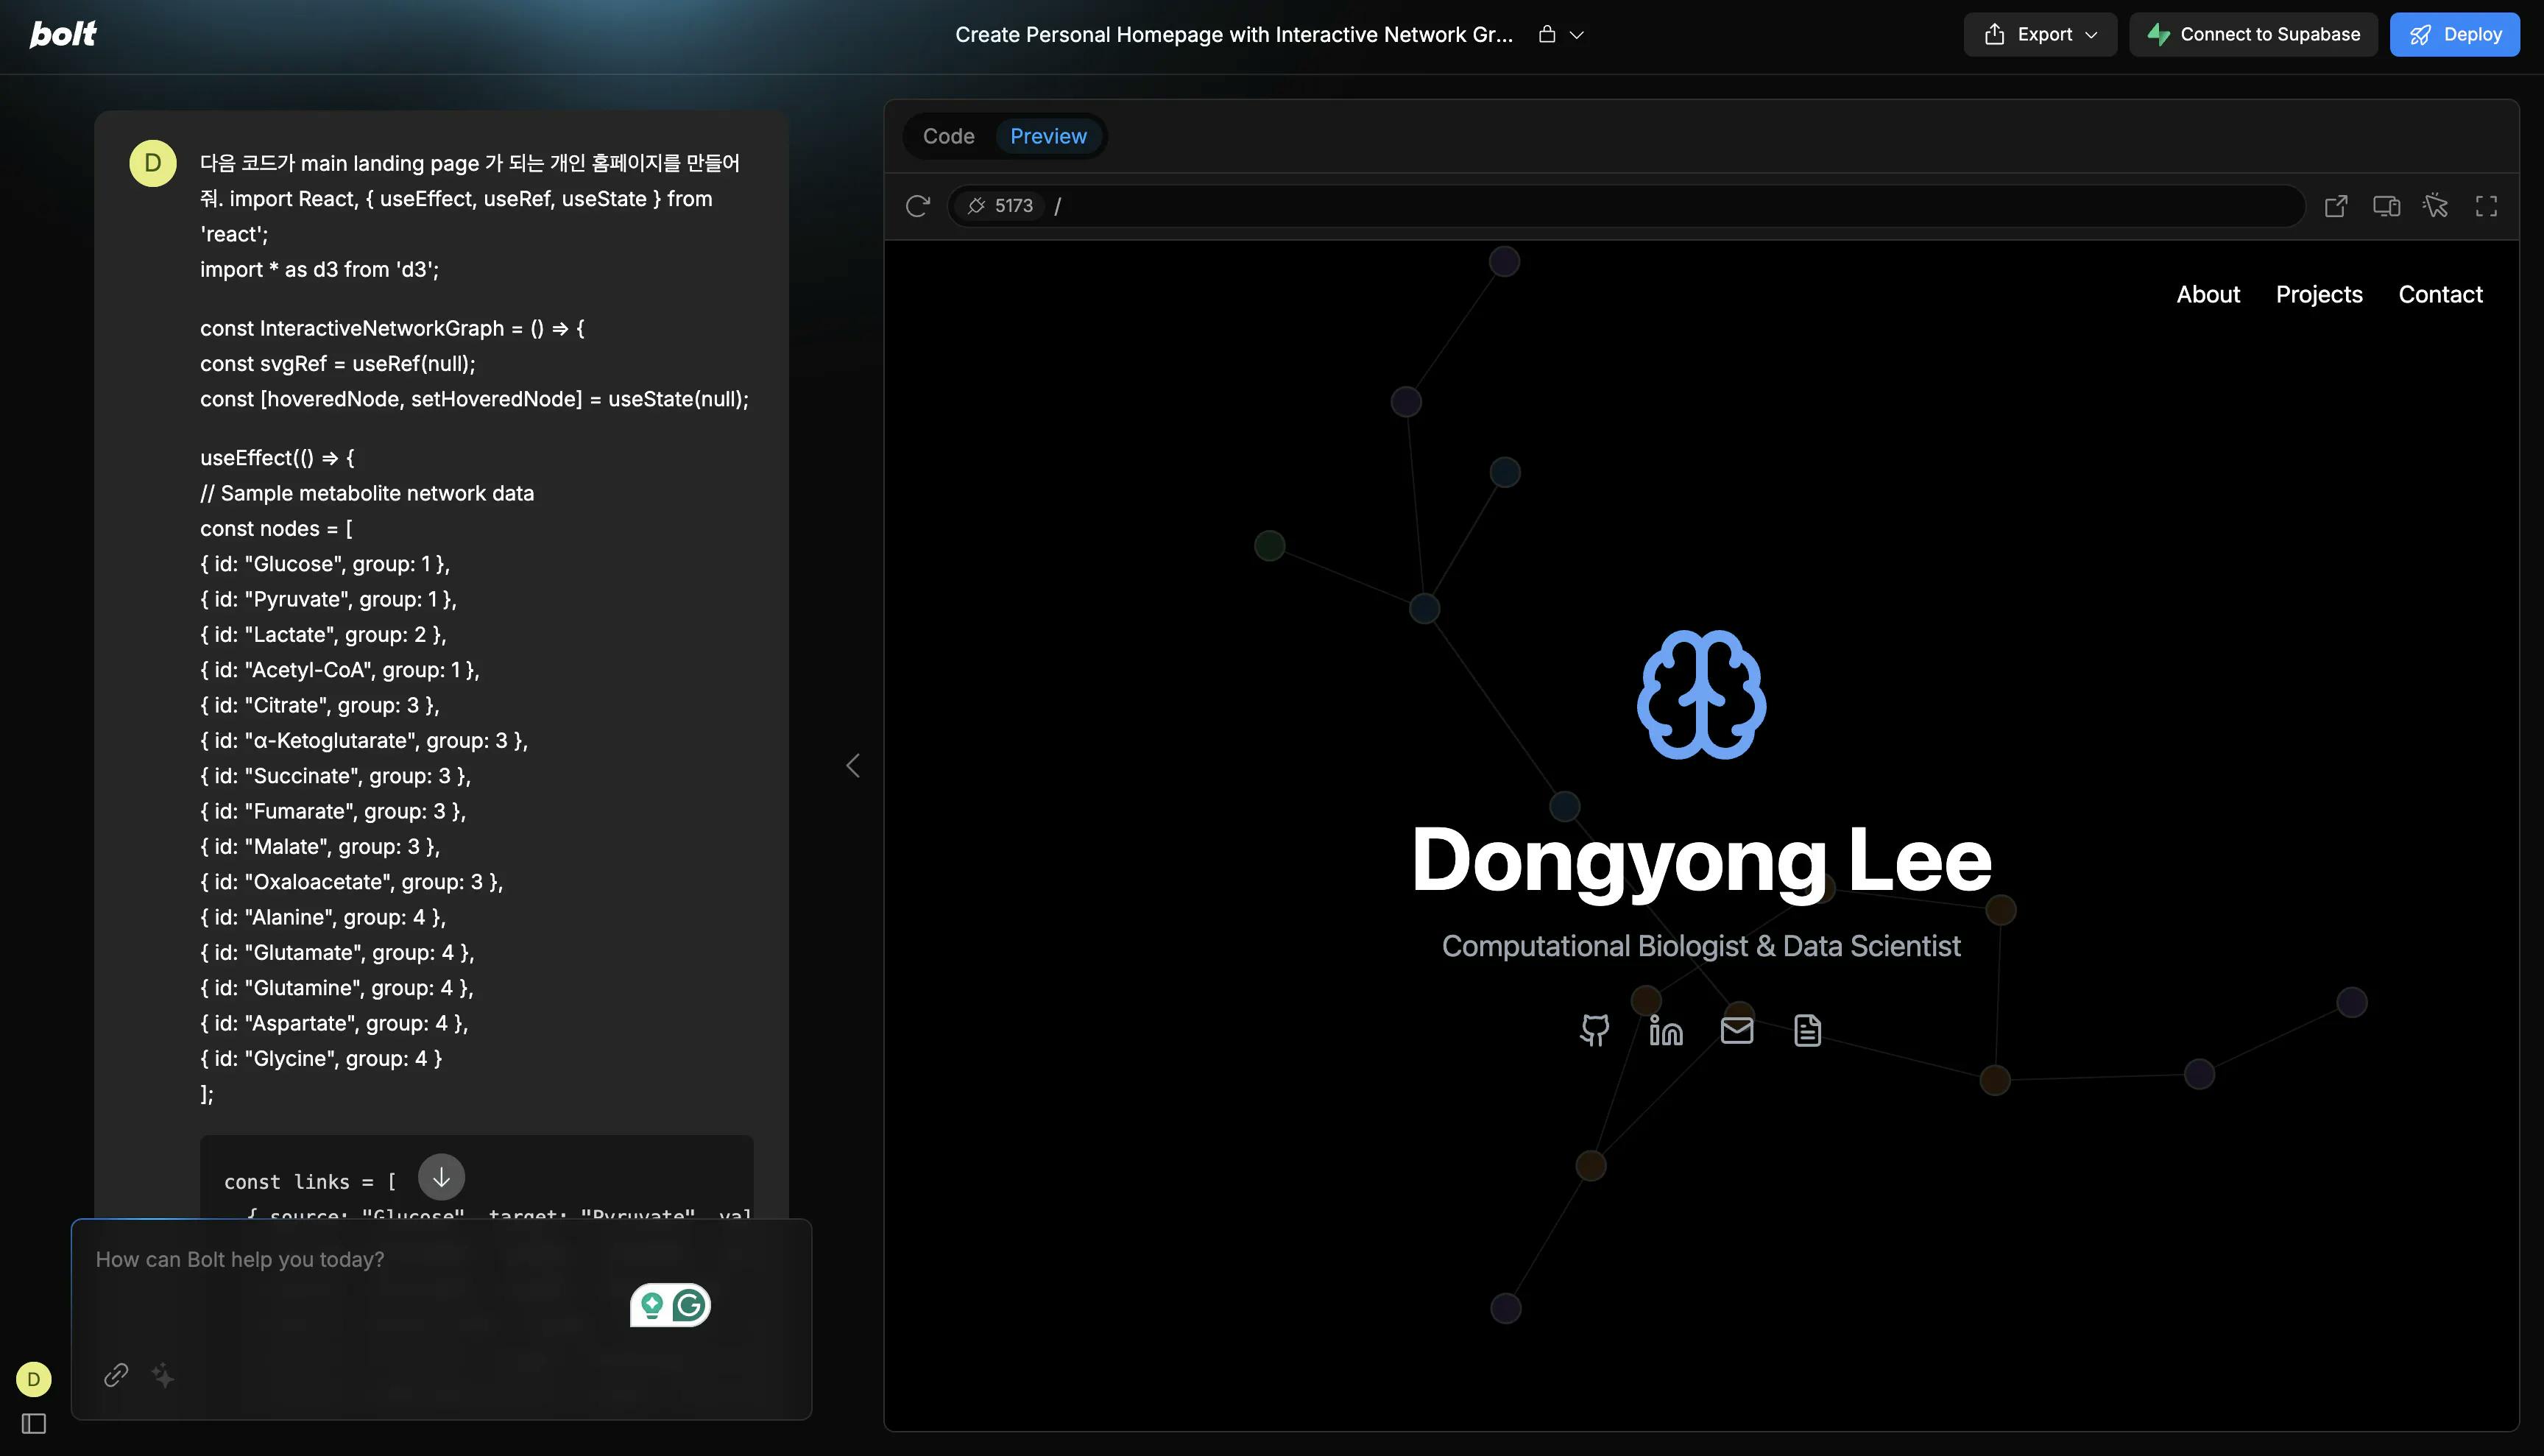Click the Deploy button
This screenshot has height=1456, width=2544.
pos(2454,35)
